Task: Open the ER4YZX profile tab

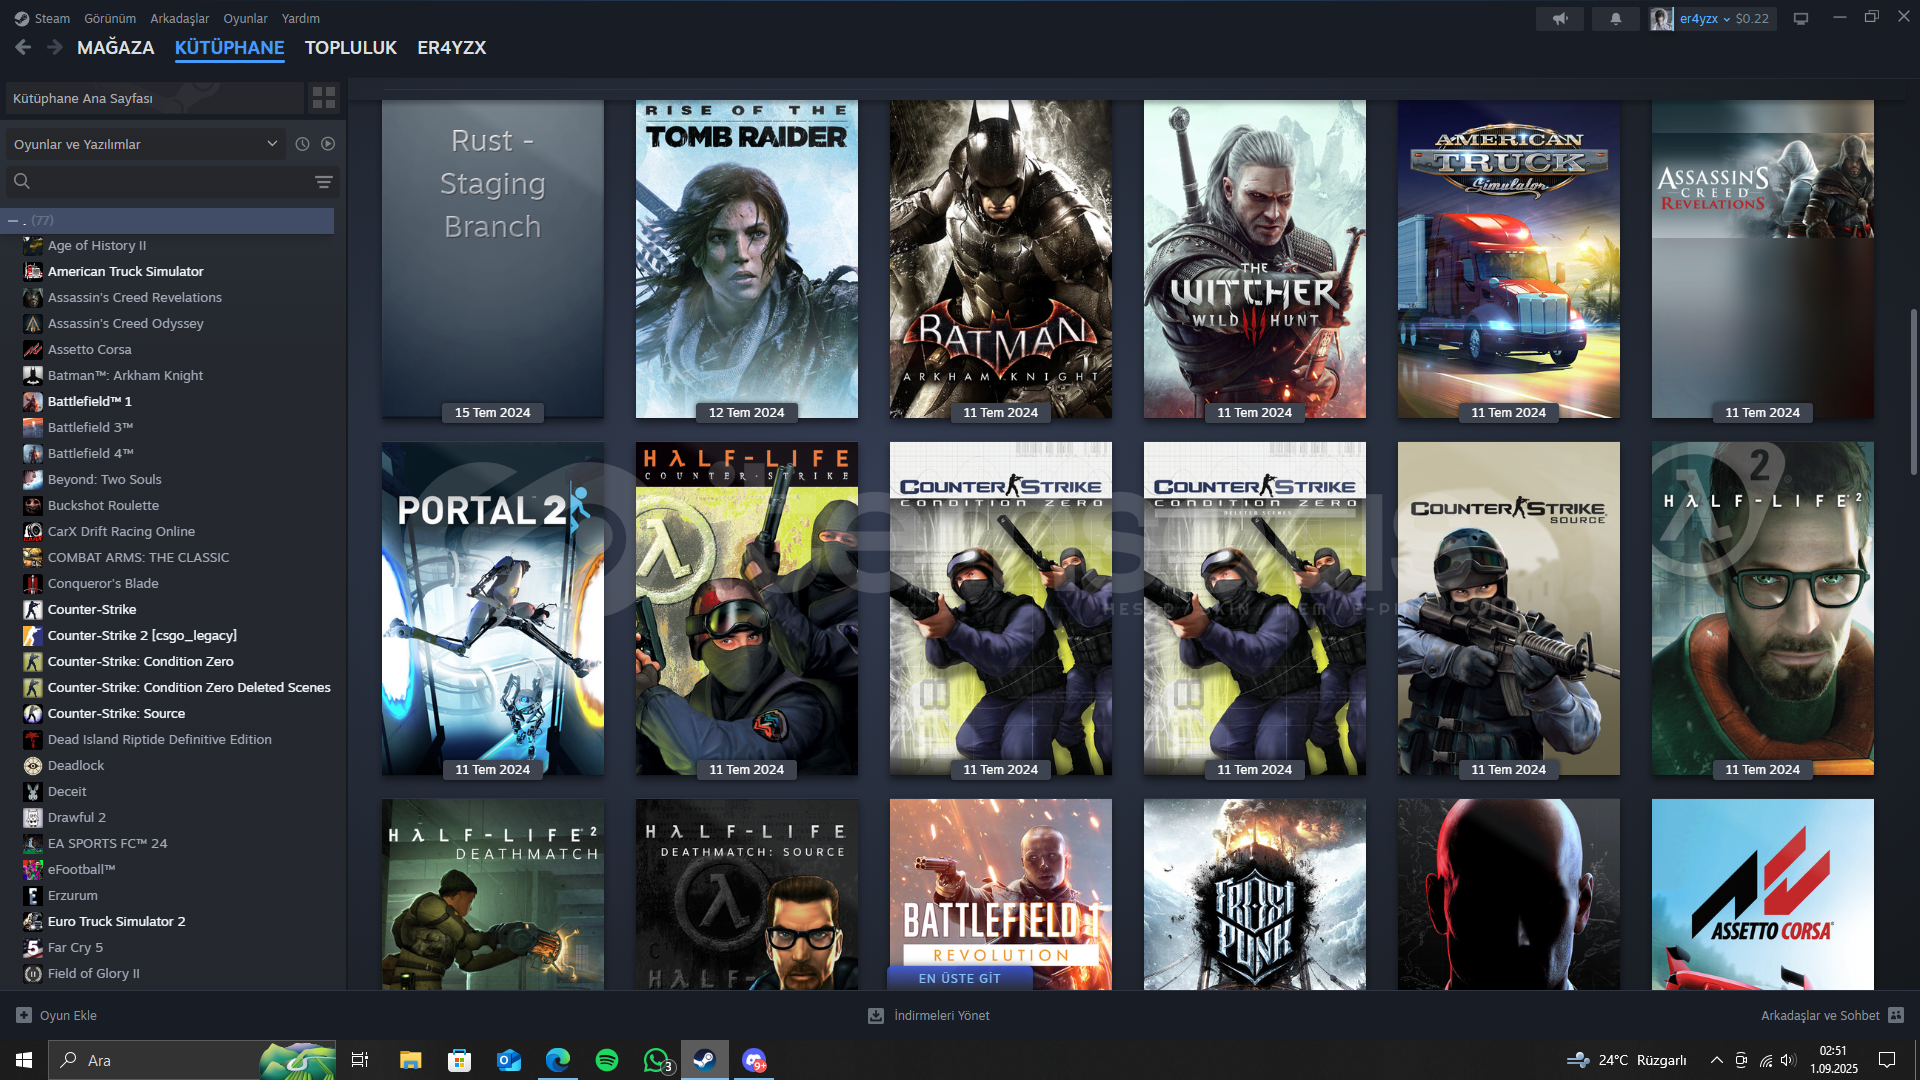Action: coord(452,47)
